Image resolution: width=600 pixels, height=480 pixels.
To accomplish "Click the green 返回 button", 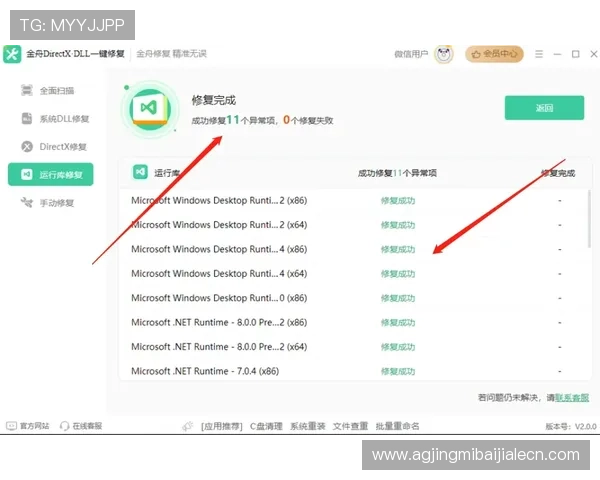I will click(544, 108).
